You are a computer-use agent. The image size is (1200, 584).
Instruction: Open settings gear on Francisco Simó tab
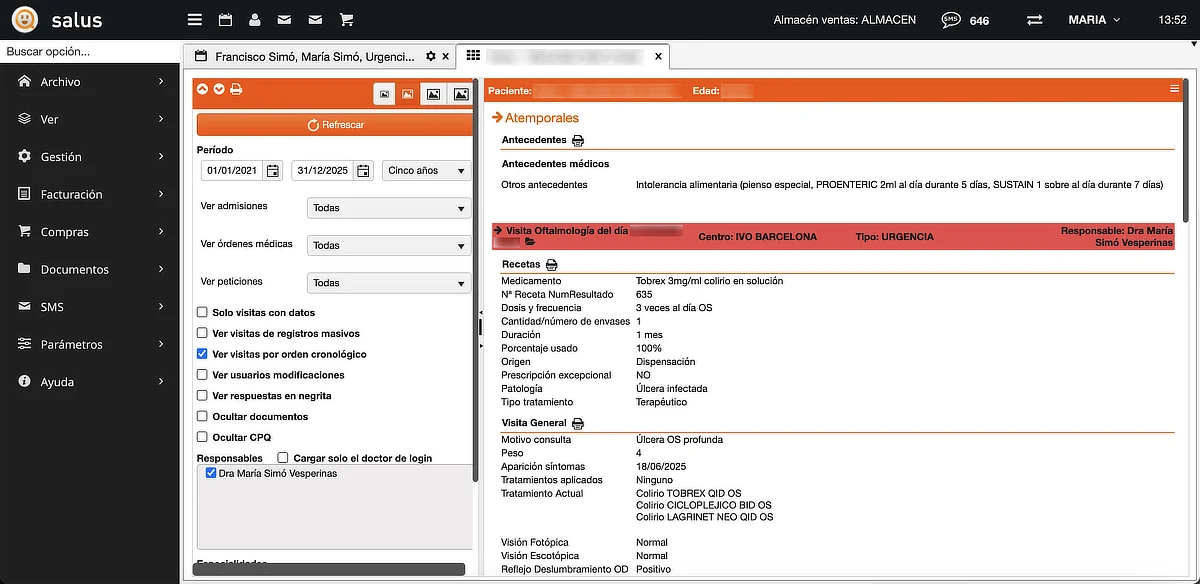coord(431,57)
